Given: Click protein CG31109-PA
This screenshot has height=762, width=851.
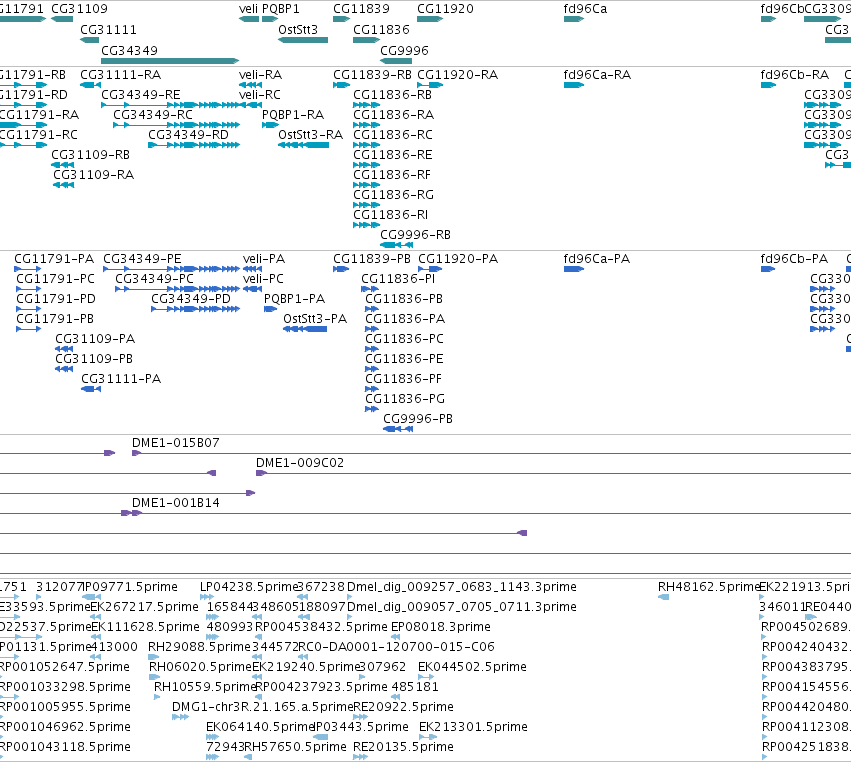Looking at the screenshot, I should (x=95, y=339).
